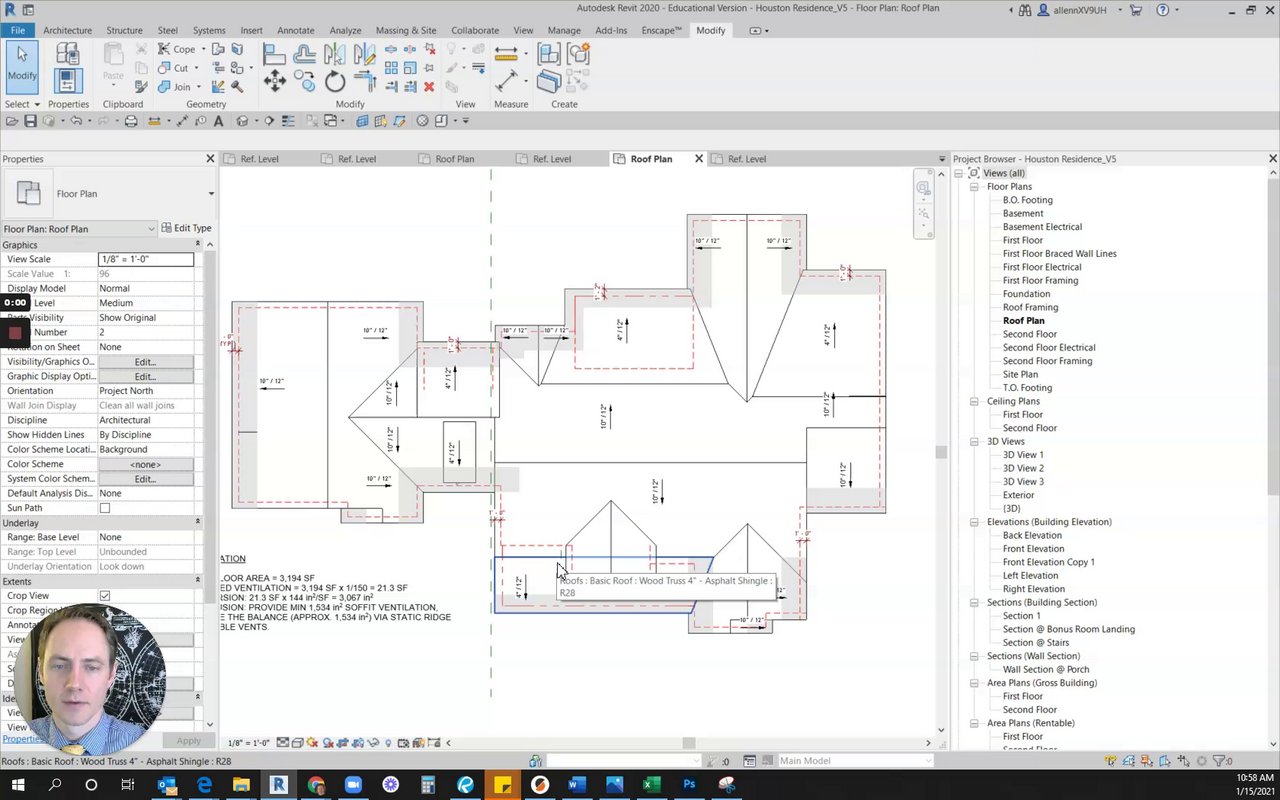The image size is (1280, 800).
Task: Click Edit button for Visibility/Graphics Overrides
Action: pyautogui.click(x=145, y=362)
